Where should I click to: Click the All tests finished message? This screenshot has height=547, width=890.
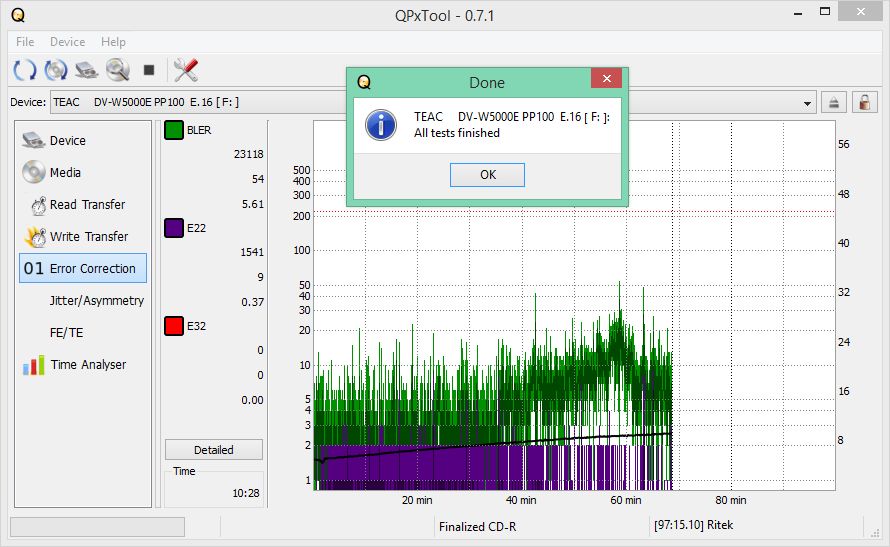pyautogui.click(x=457, y=133)
